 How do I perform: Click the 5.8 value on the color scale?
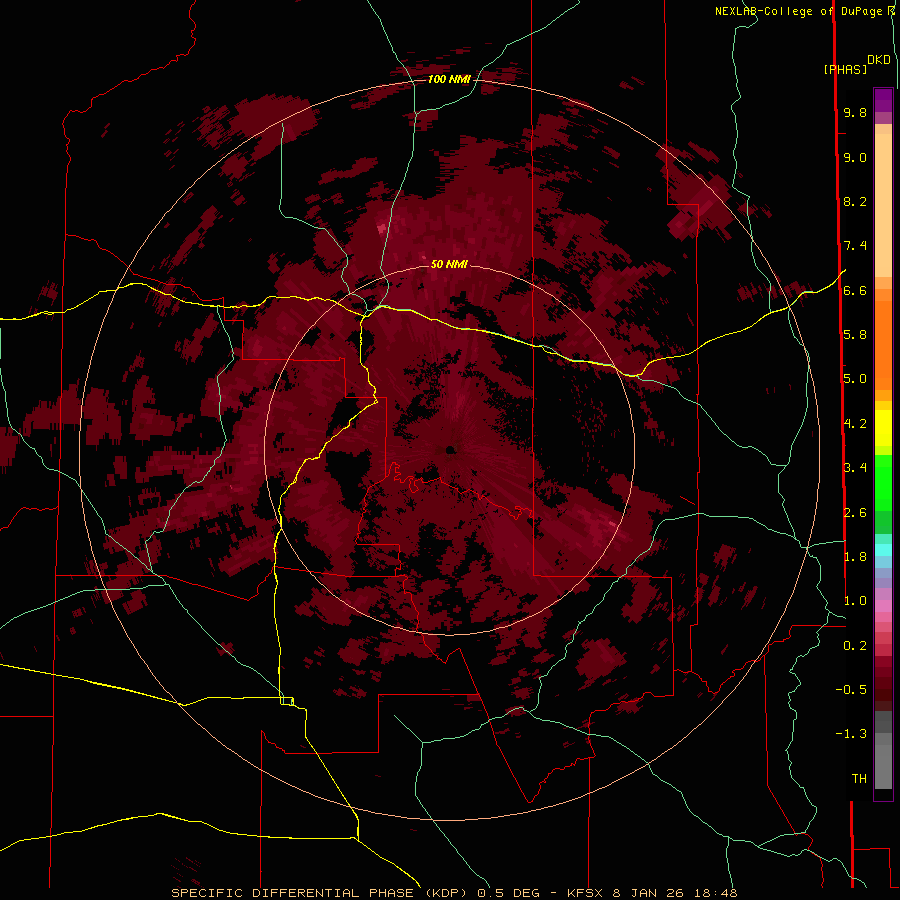point(855,335)
